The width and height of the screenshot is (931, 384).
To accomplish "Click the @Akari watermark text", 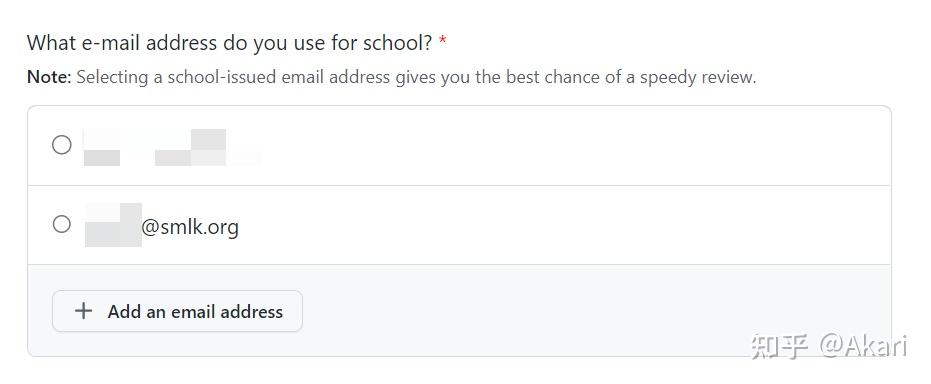I will [863, 346].
